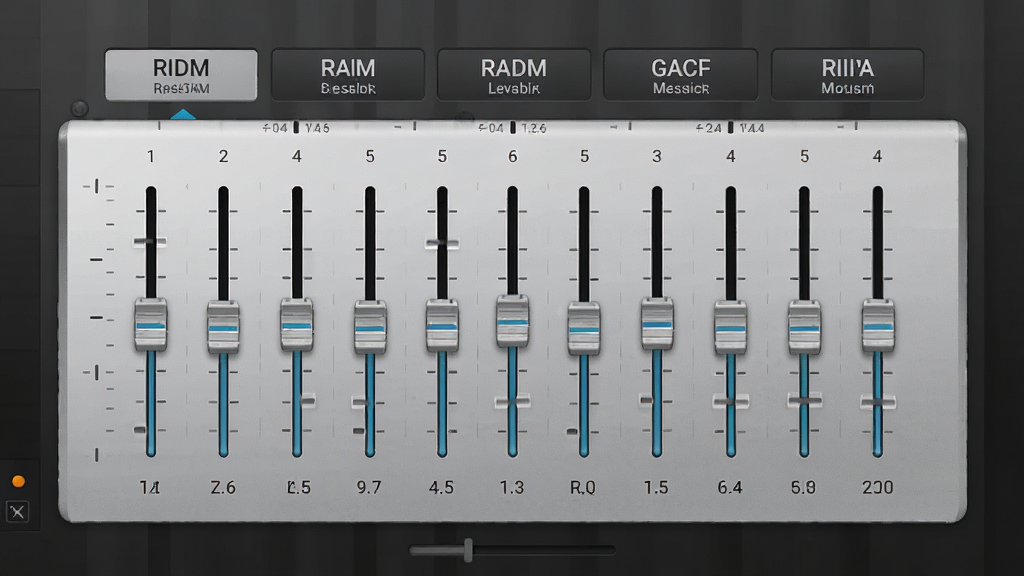Screen dimensions: 1024x576
Task: Click the fader handle above value 9.7
Action: point(370,327)
